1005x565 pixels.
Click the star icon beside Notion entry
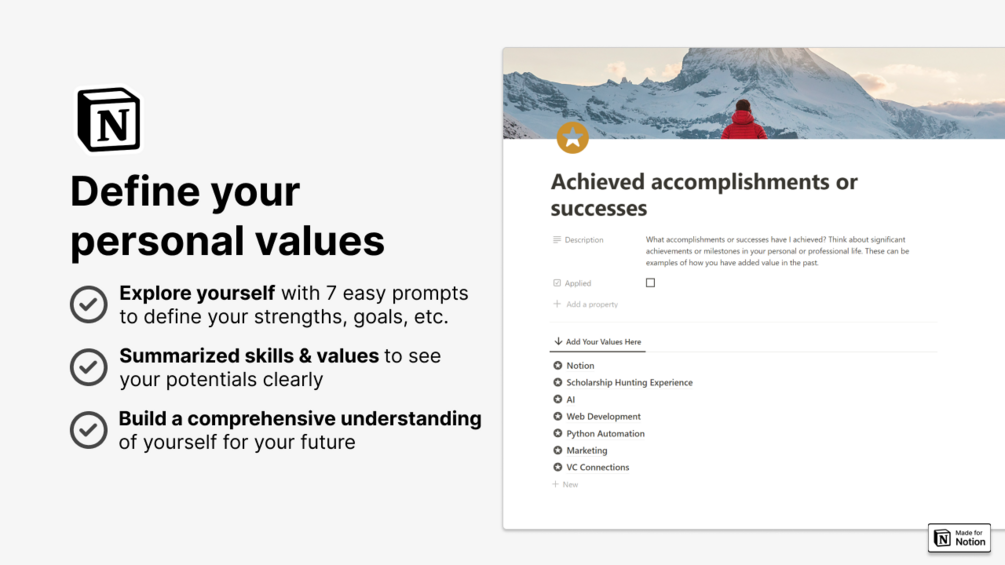[x=558, y=365]
